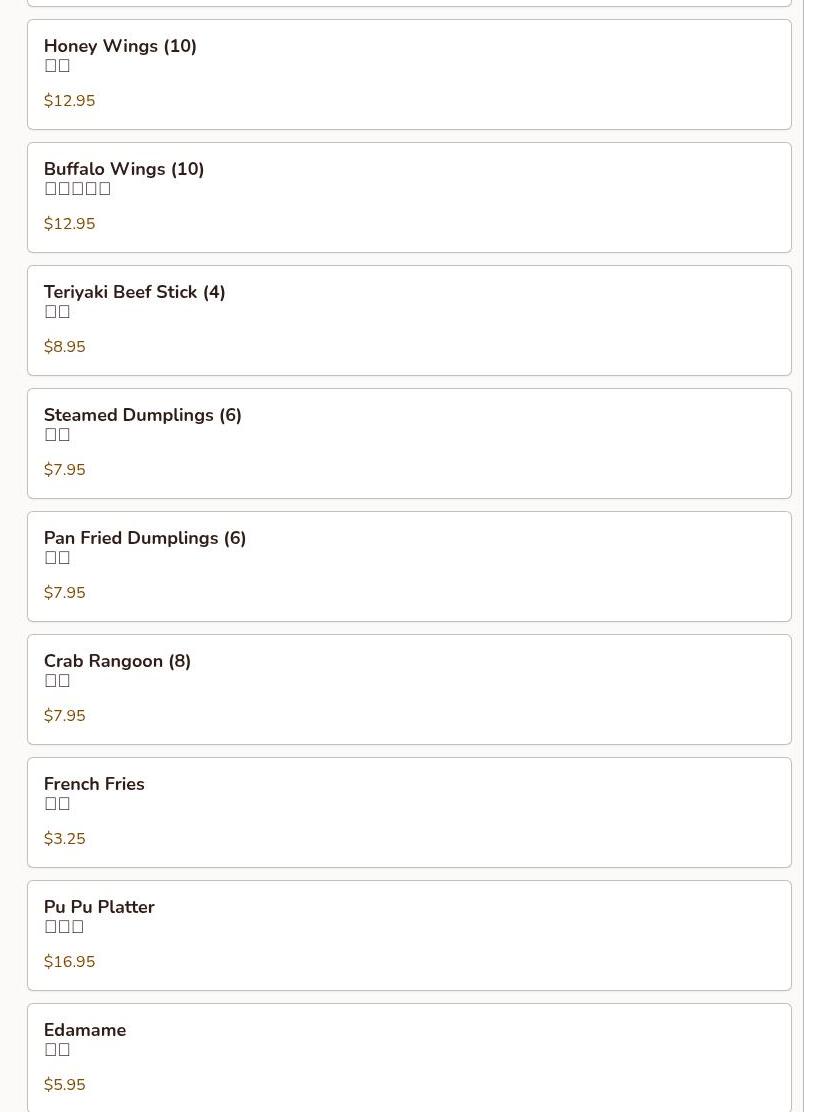Viewport: 824px width, 1112px height.
Task: Click the $12.95 price under Honey Wings
Action: pos(69,101)
